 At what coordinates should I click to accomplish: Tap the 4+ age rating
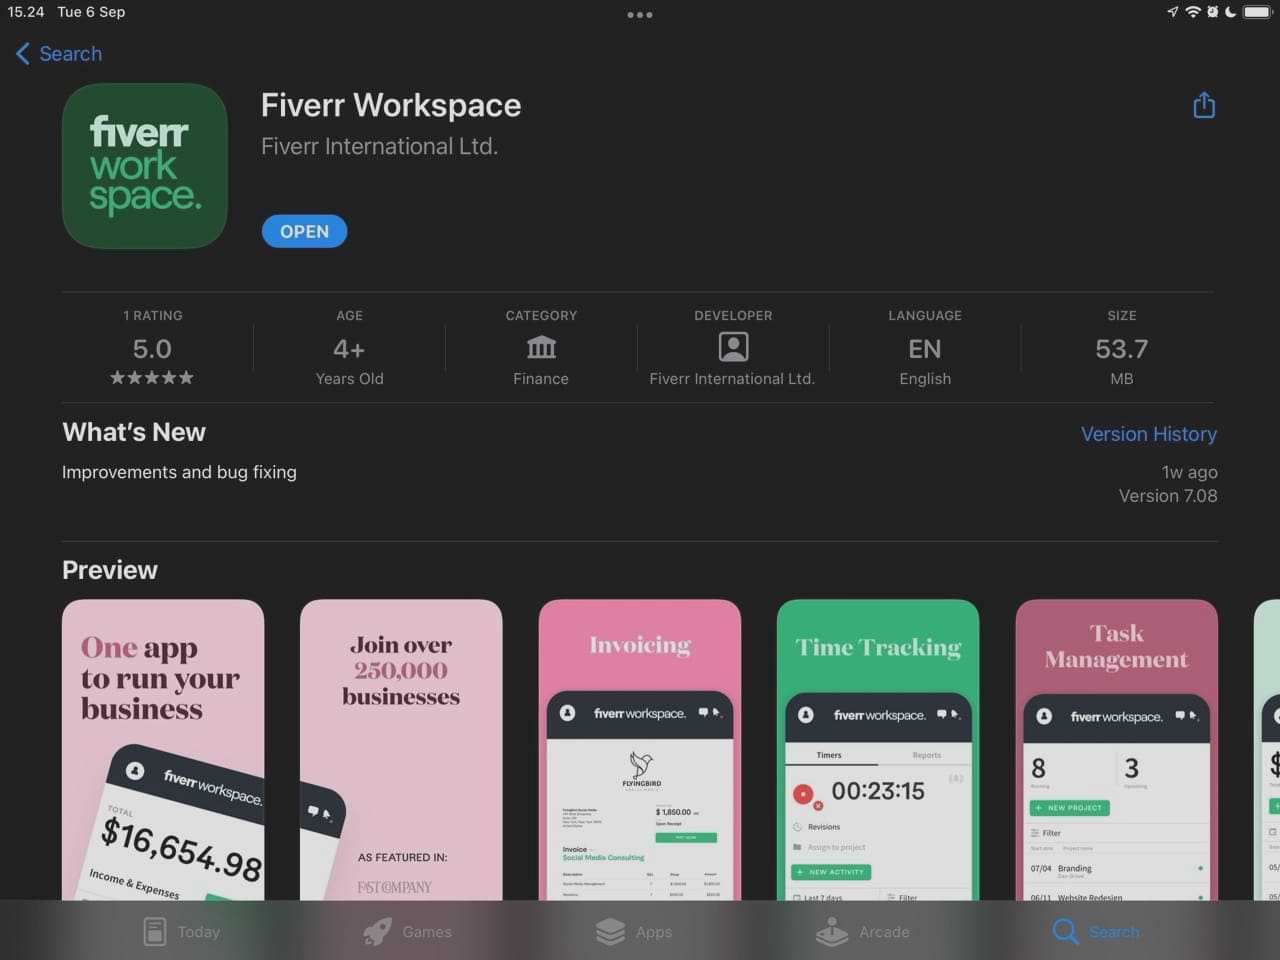click(349, 349)
